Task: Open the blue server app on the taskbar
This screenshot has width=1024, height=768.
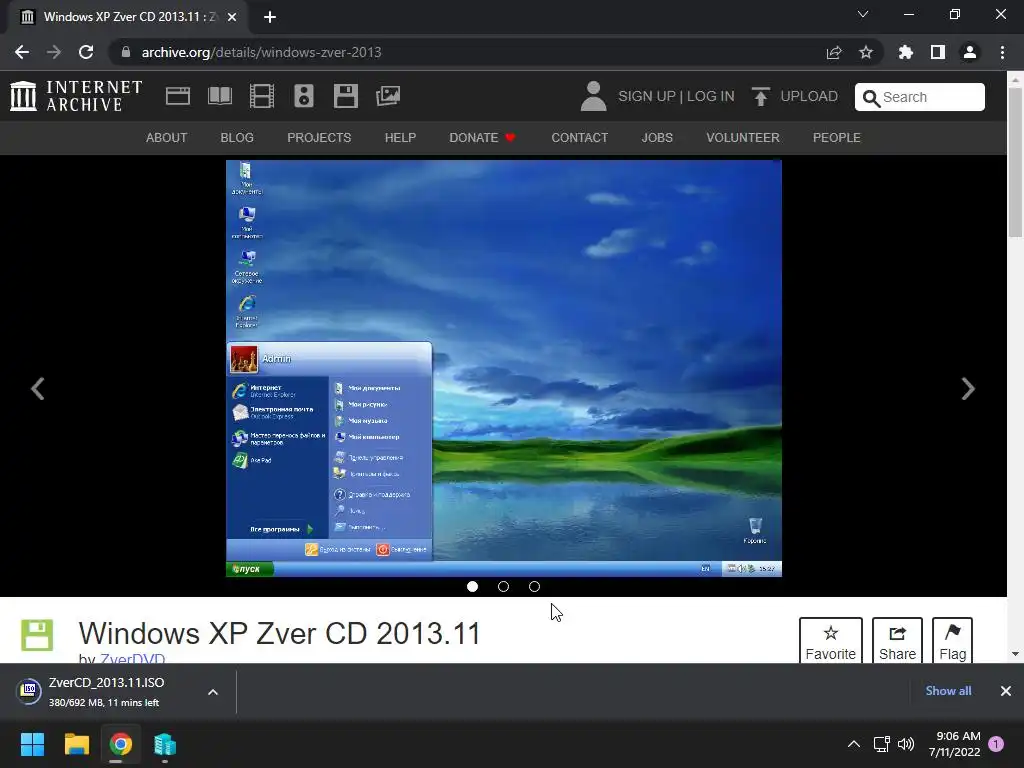Action: 165,744
